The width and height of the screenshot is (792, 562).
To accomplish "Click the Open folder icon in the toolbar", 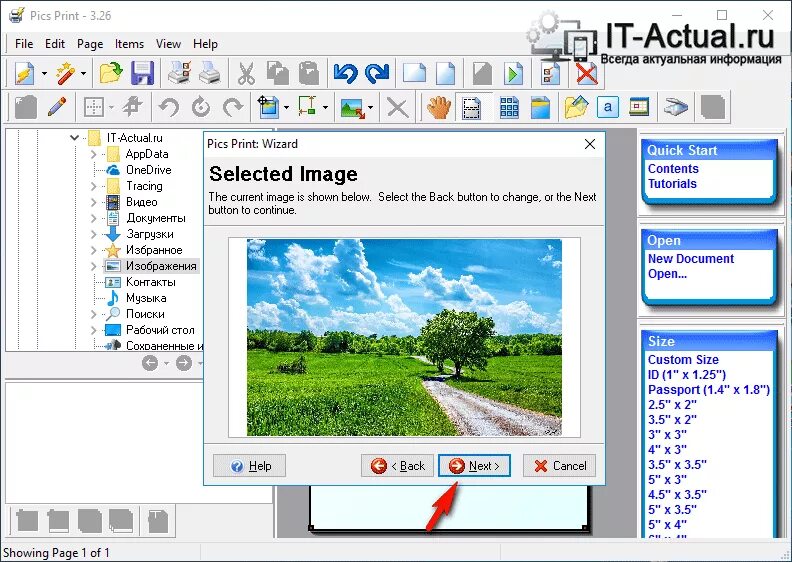I will point(111,74).
